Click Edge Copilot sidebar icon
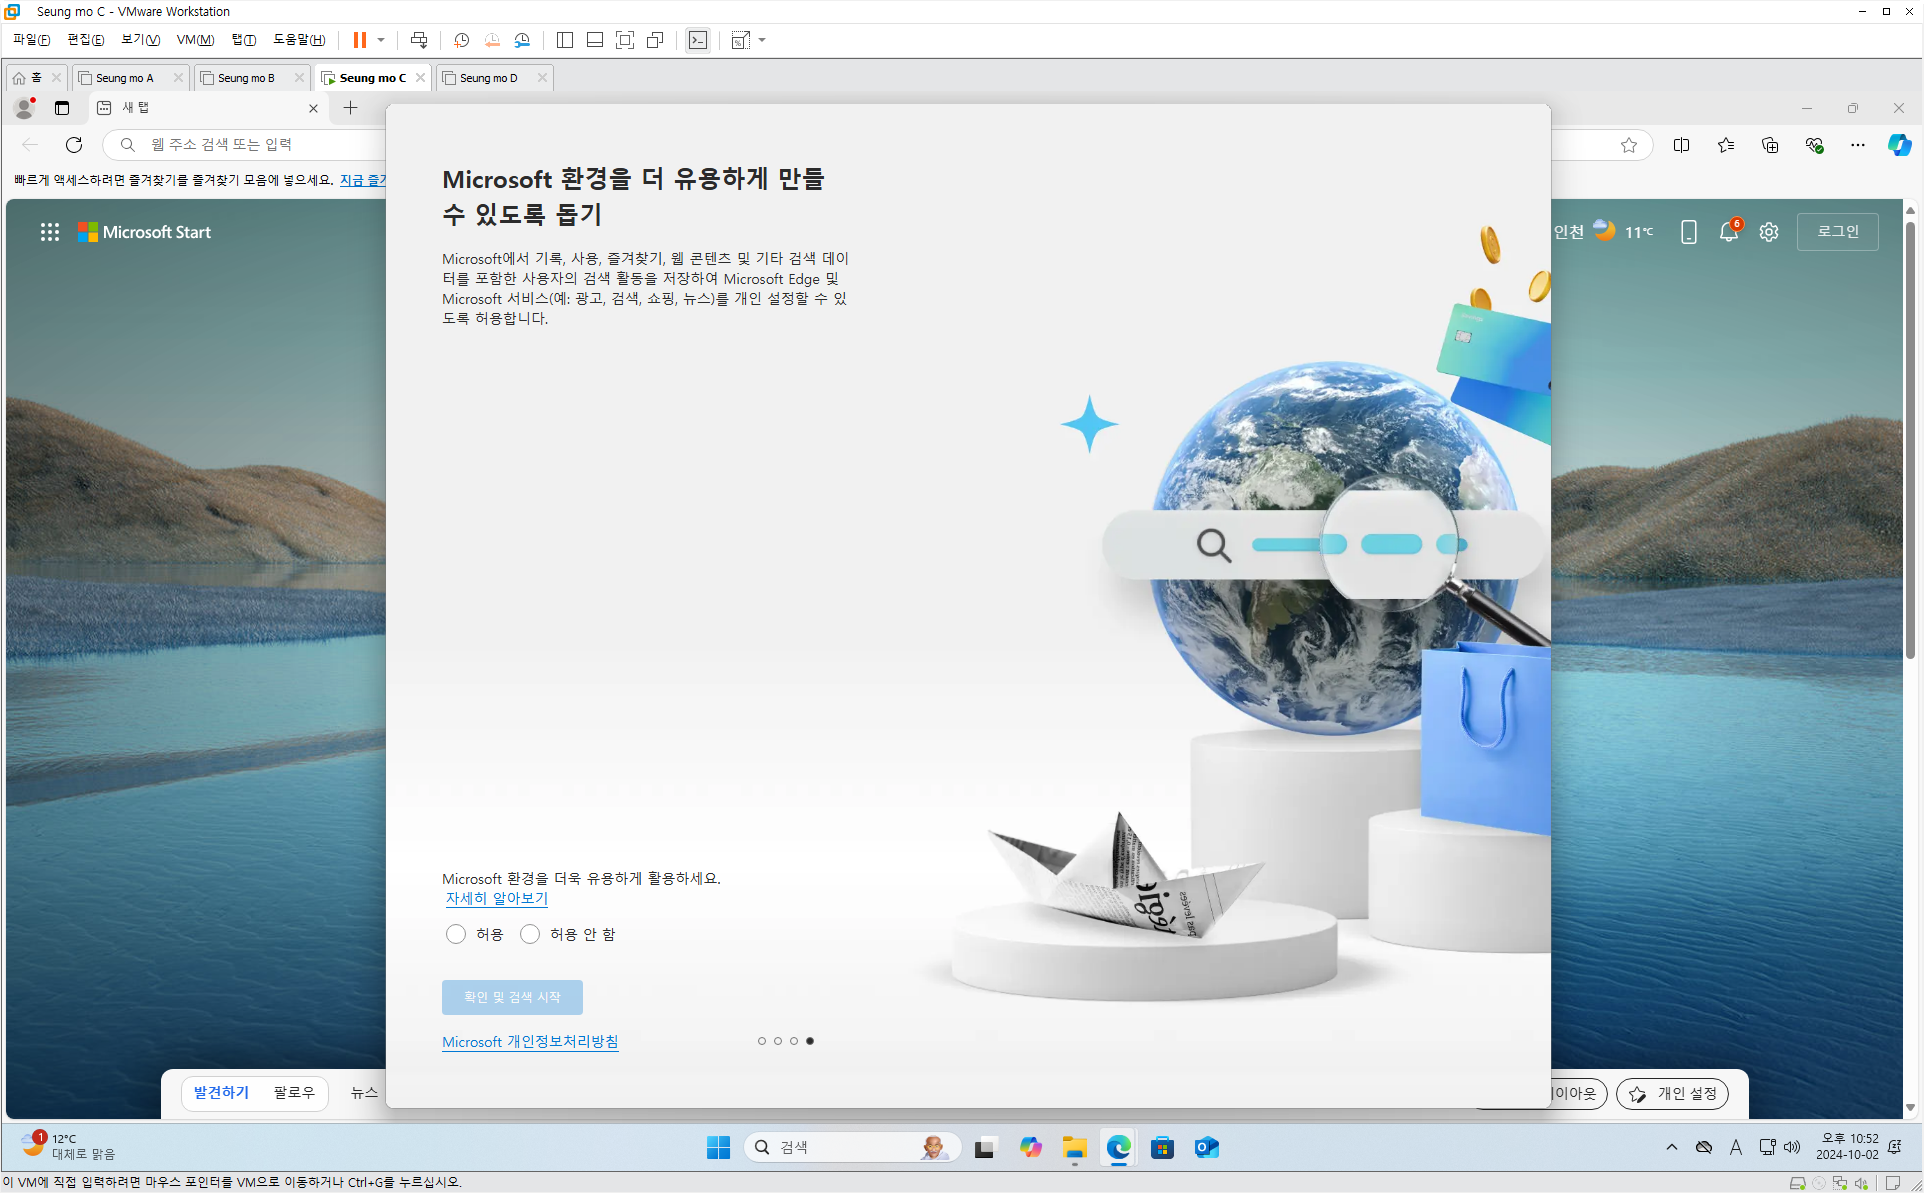Screen dimensions: 1924x1193 coord(1899,145)
